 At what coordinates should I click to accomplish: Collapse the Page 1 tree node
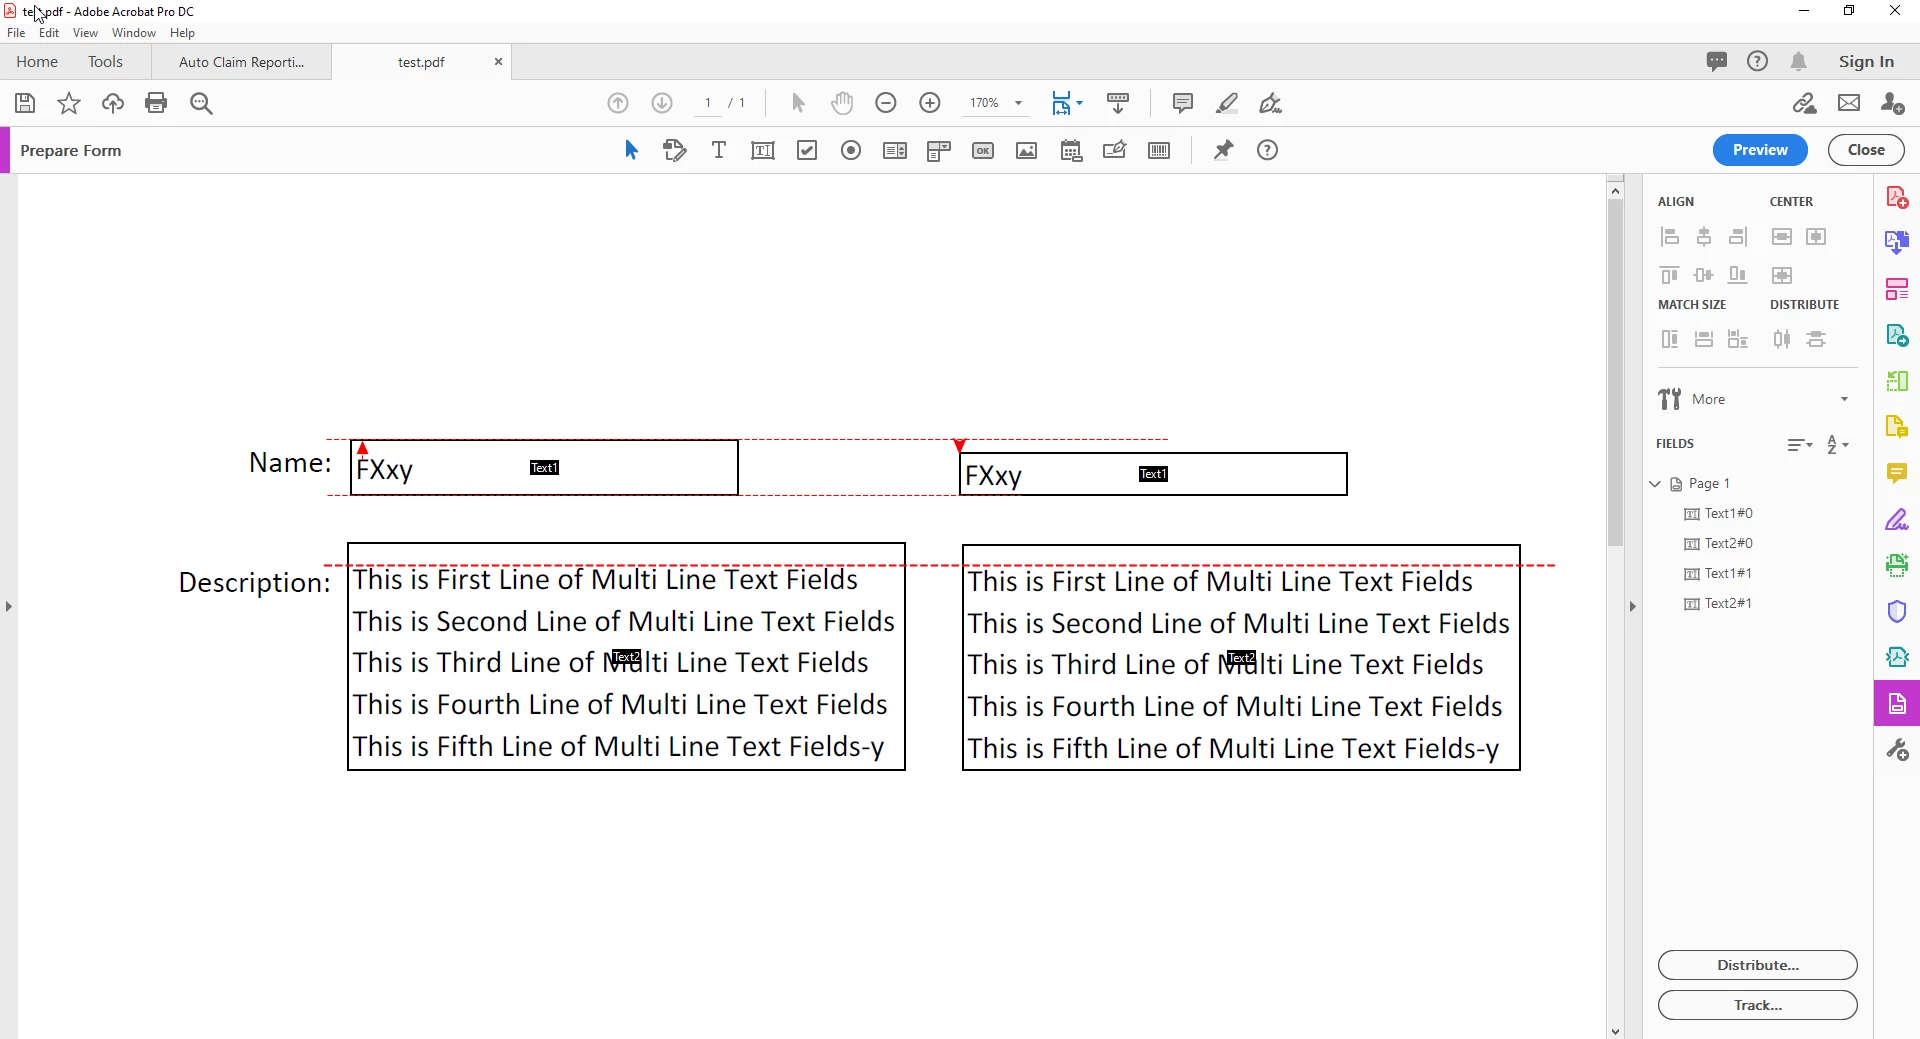click(x=1655, y=484)
